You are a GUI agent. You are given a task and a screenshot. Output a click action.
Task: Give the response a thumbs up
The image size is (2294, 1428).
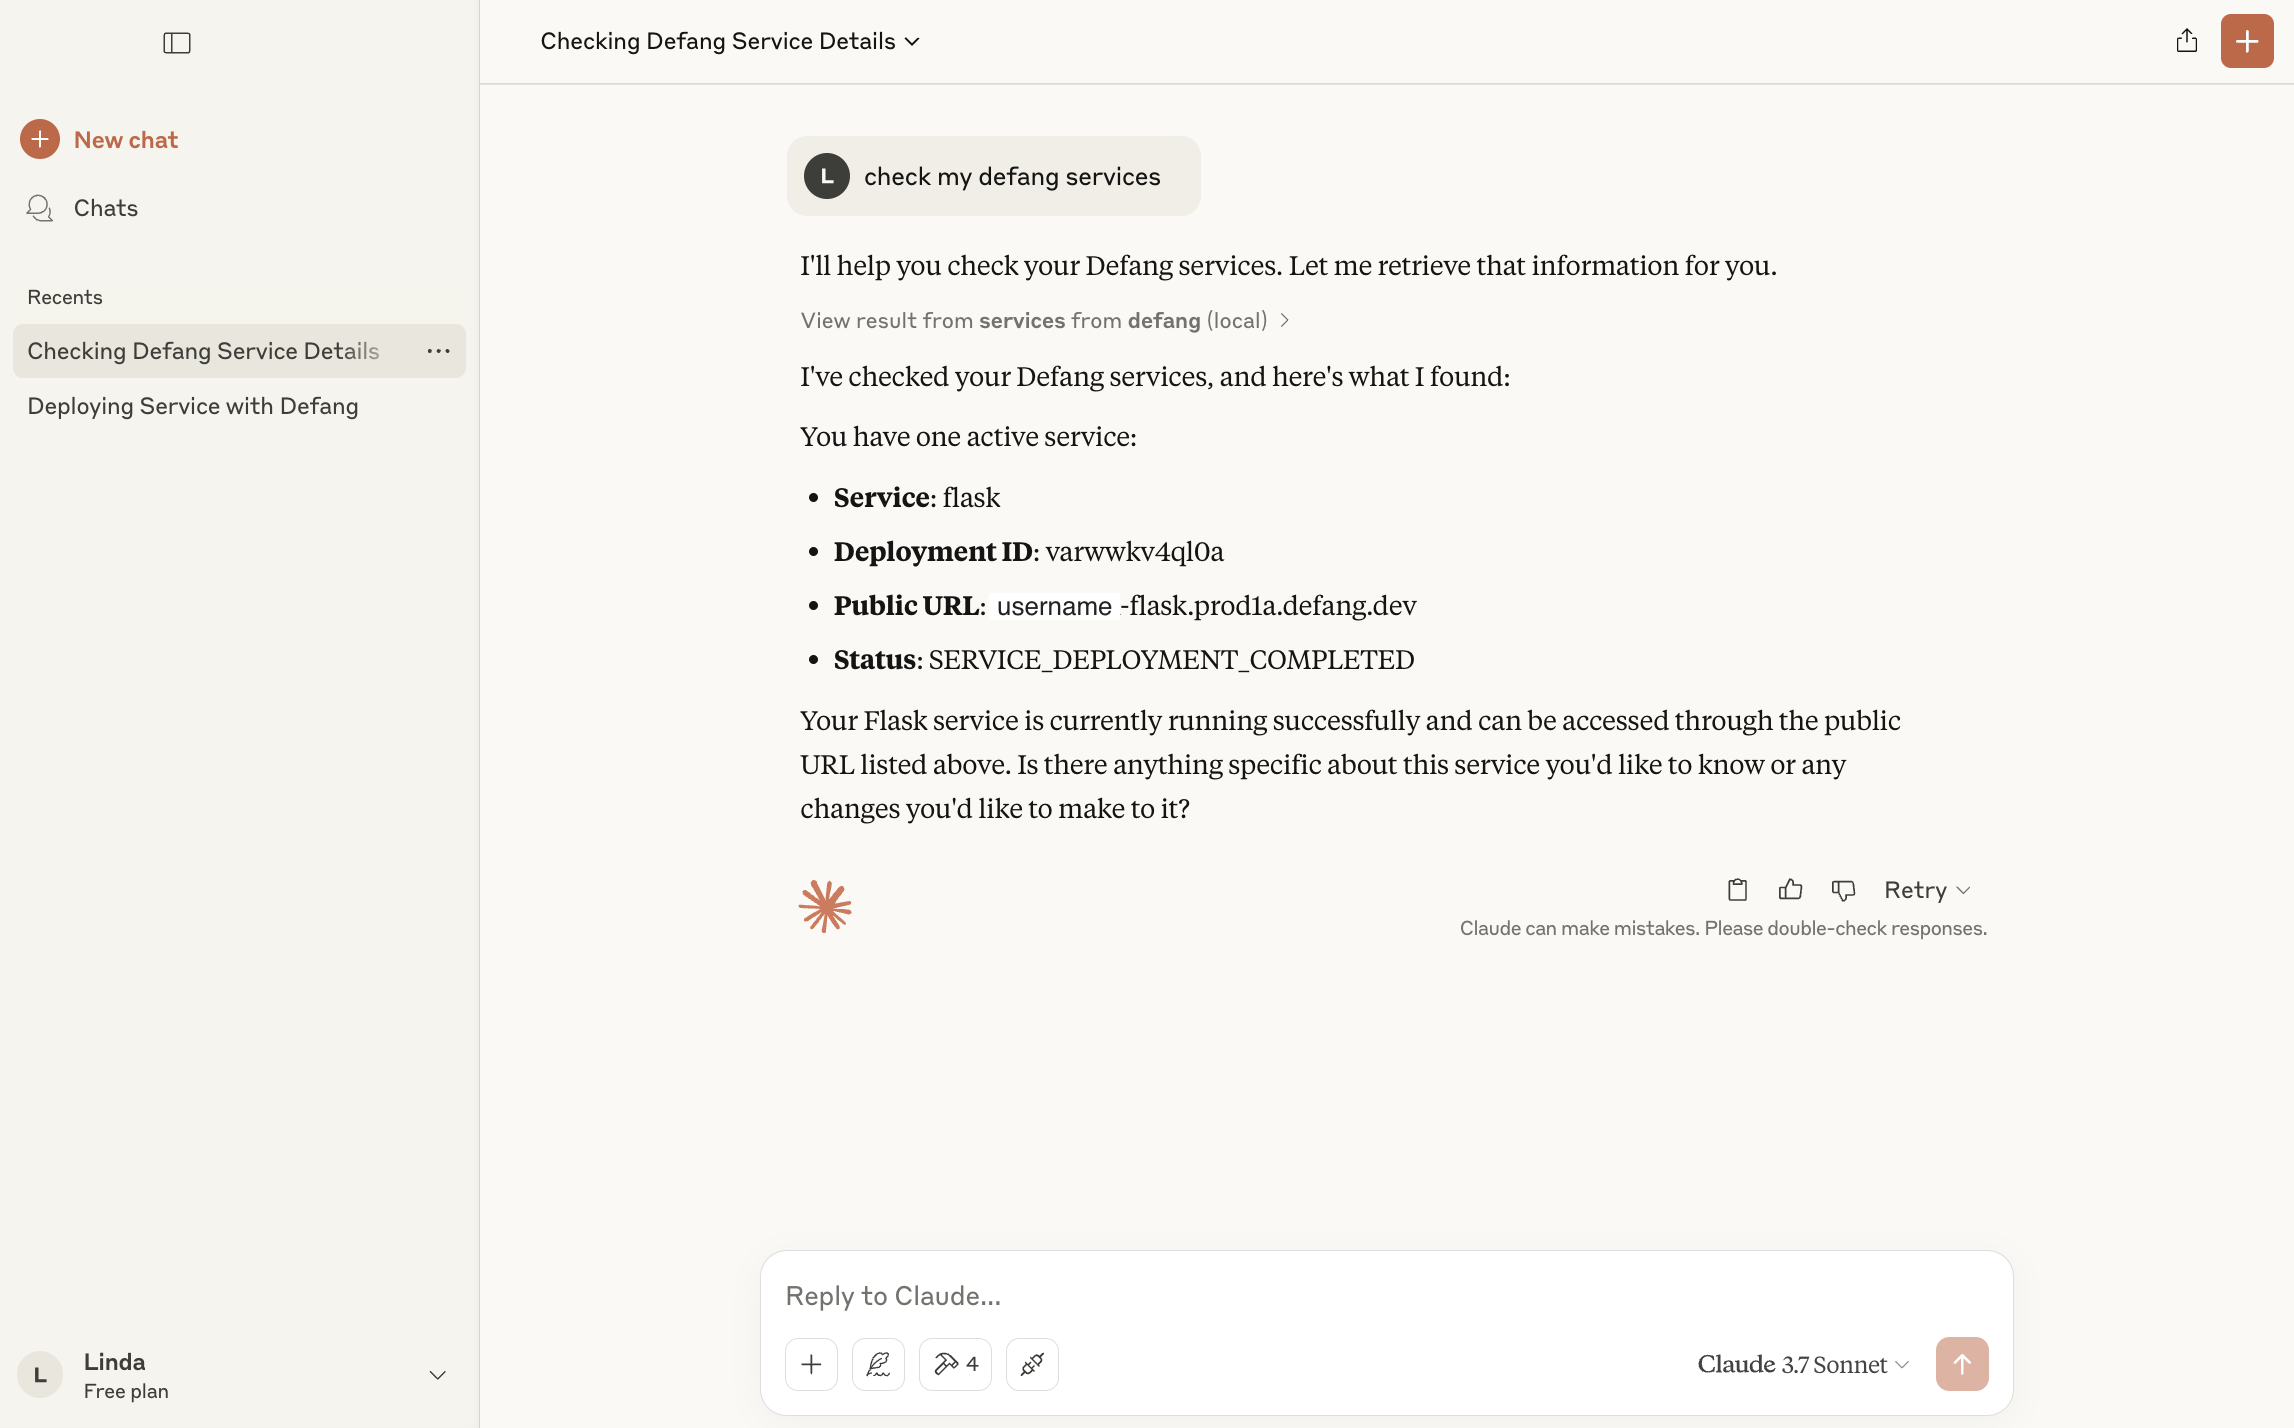[x=1791, y=889]
